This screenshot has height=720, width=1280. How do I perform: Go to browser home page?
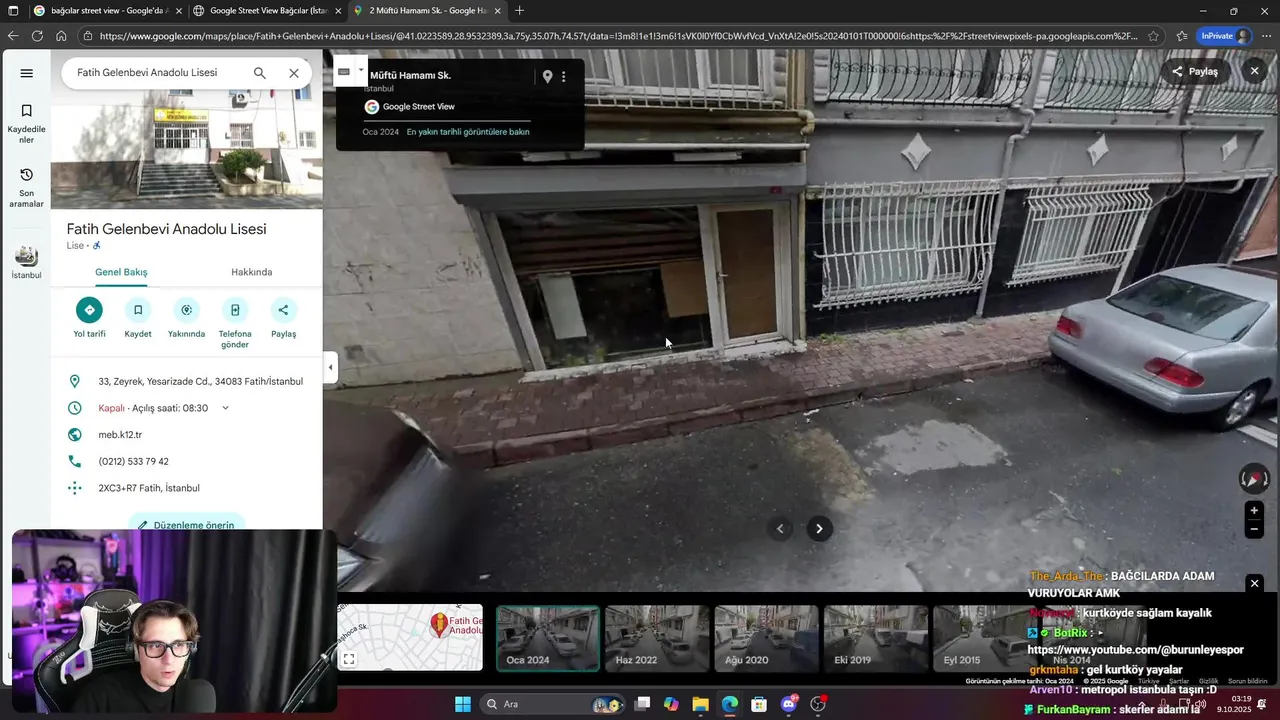(x=61, y=36)
